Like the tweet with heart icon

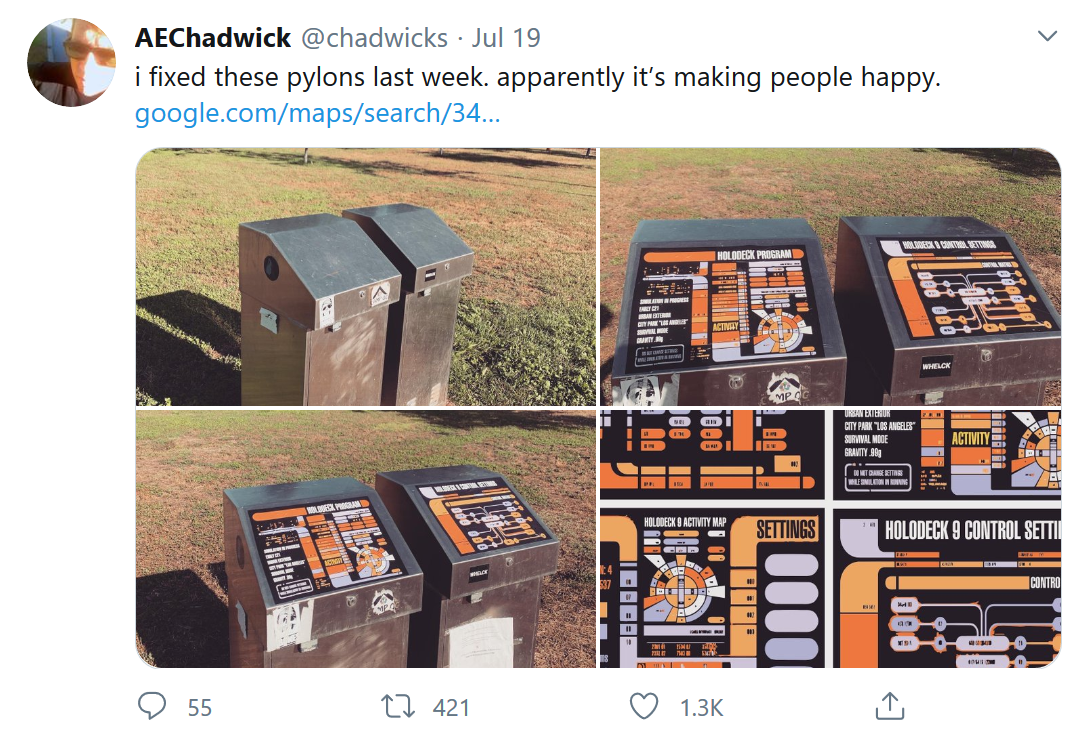[643, 706]
